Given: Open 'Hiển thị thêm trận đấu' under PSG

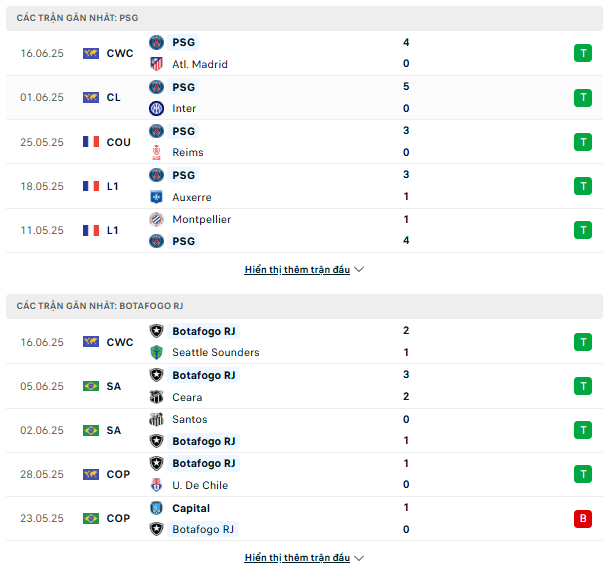Looking at the screenshot, I should click(297, 269).
